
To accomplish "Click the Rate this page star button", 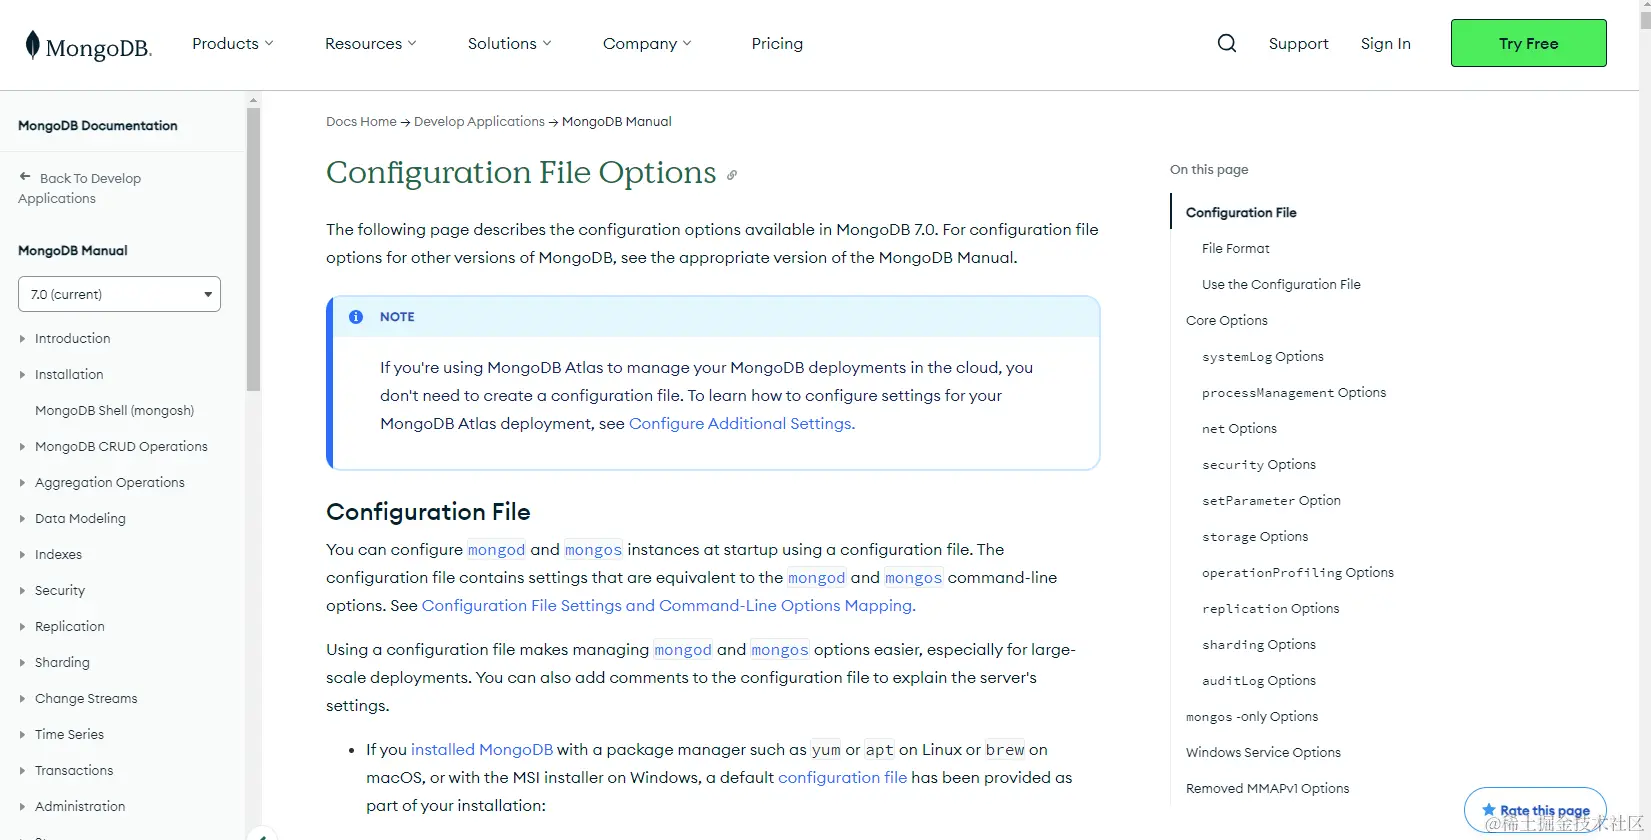I will [1535, 810].
